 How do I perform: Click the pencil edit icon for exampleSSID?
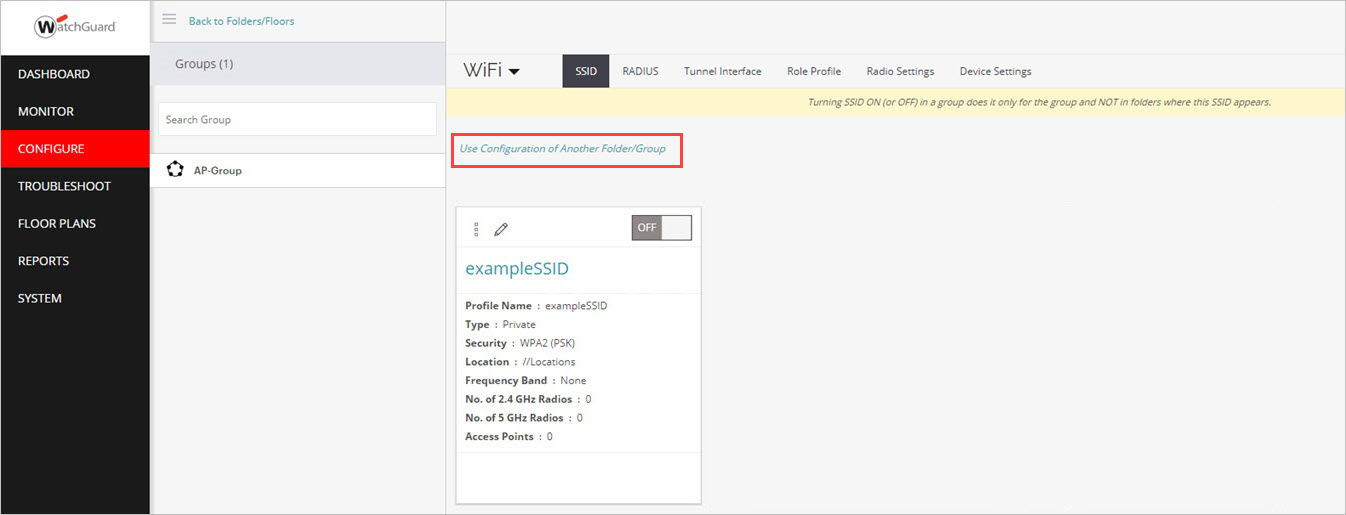tap(501, 229)
